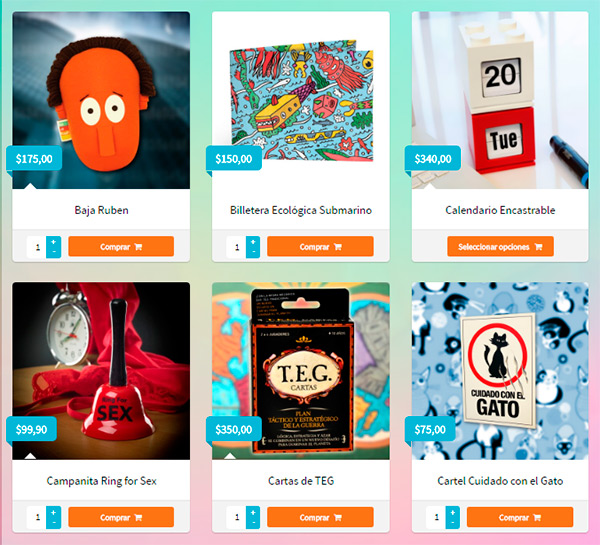Add Campanita Ring for Sex to cart
The width and height of the screenshot is (600, 545).
[121, 517]
